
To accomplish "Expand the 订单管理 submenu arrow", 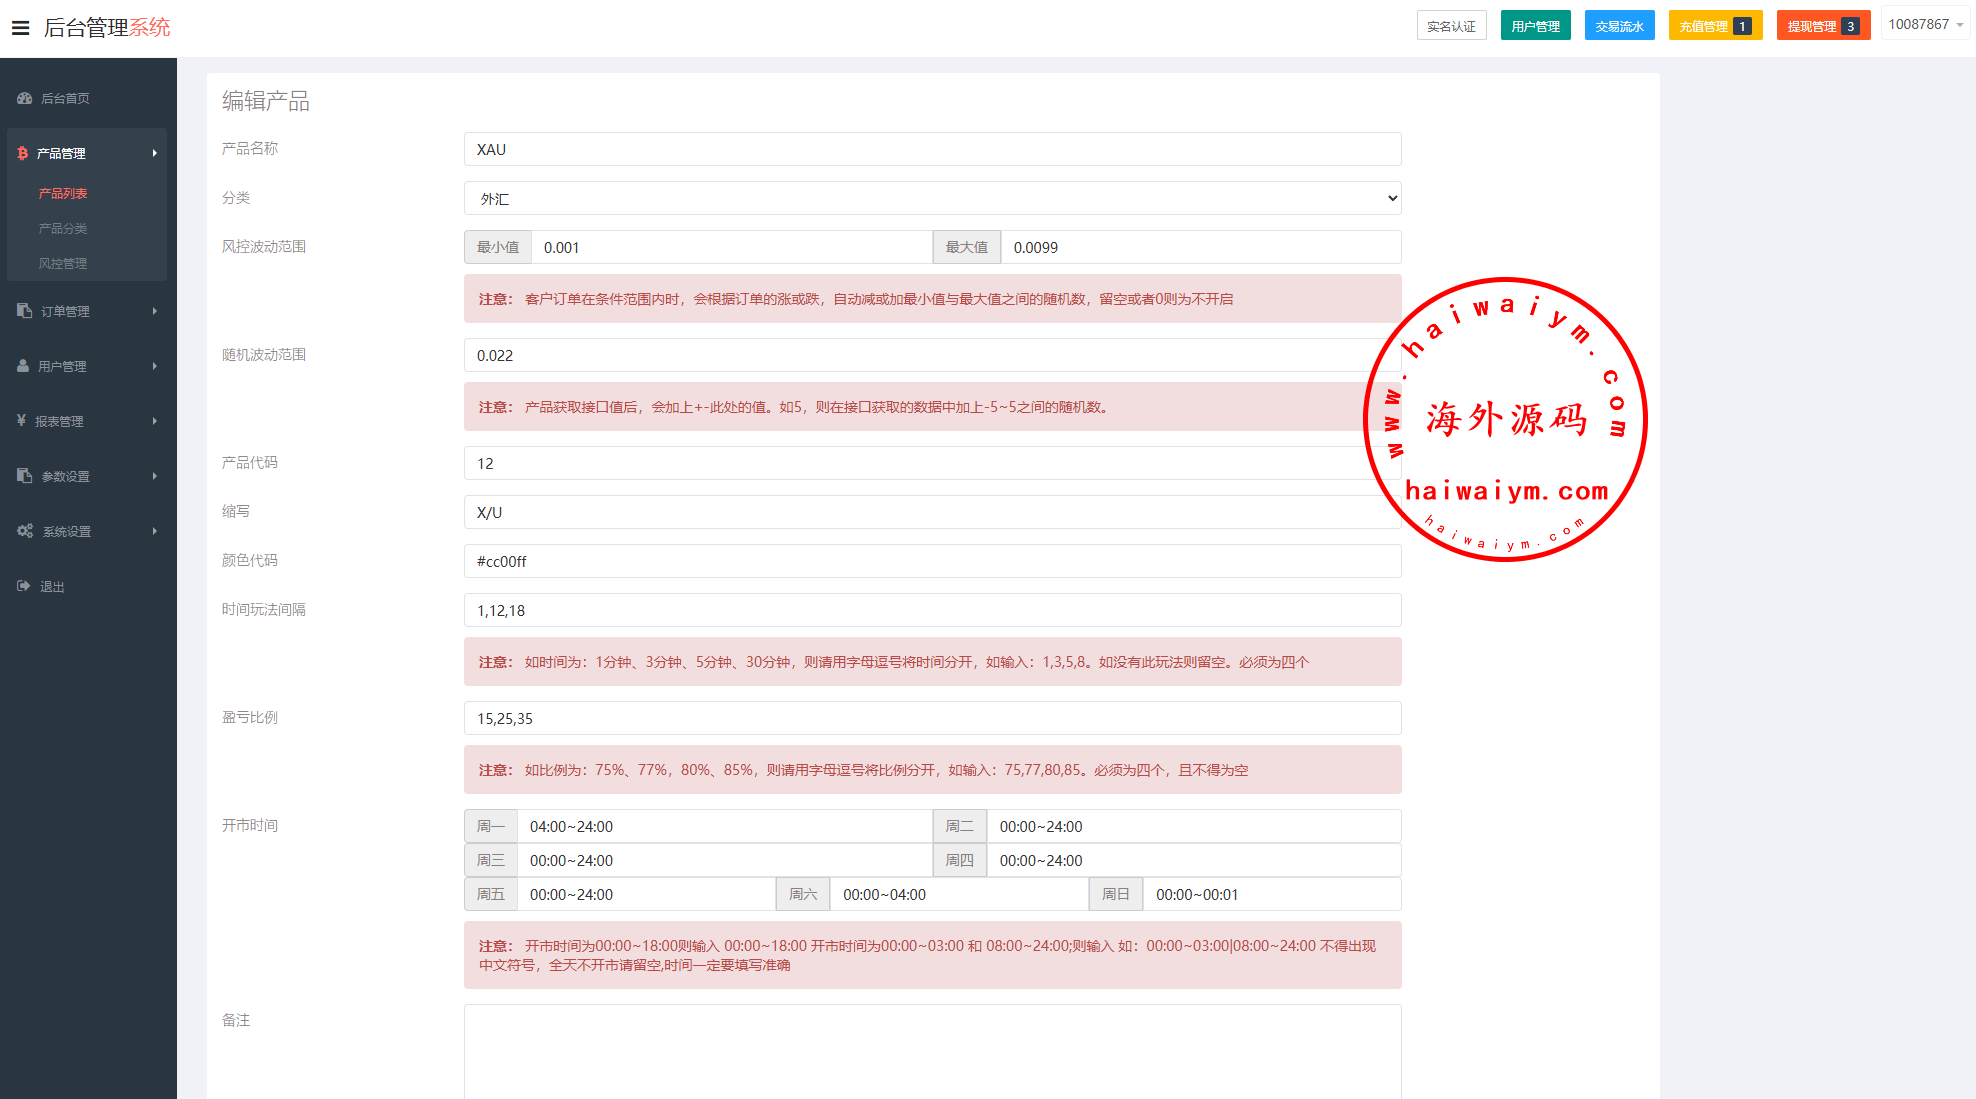I will (x=155, y=311).
